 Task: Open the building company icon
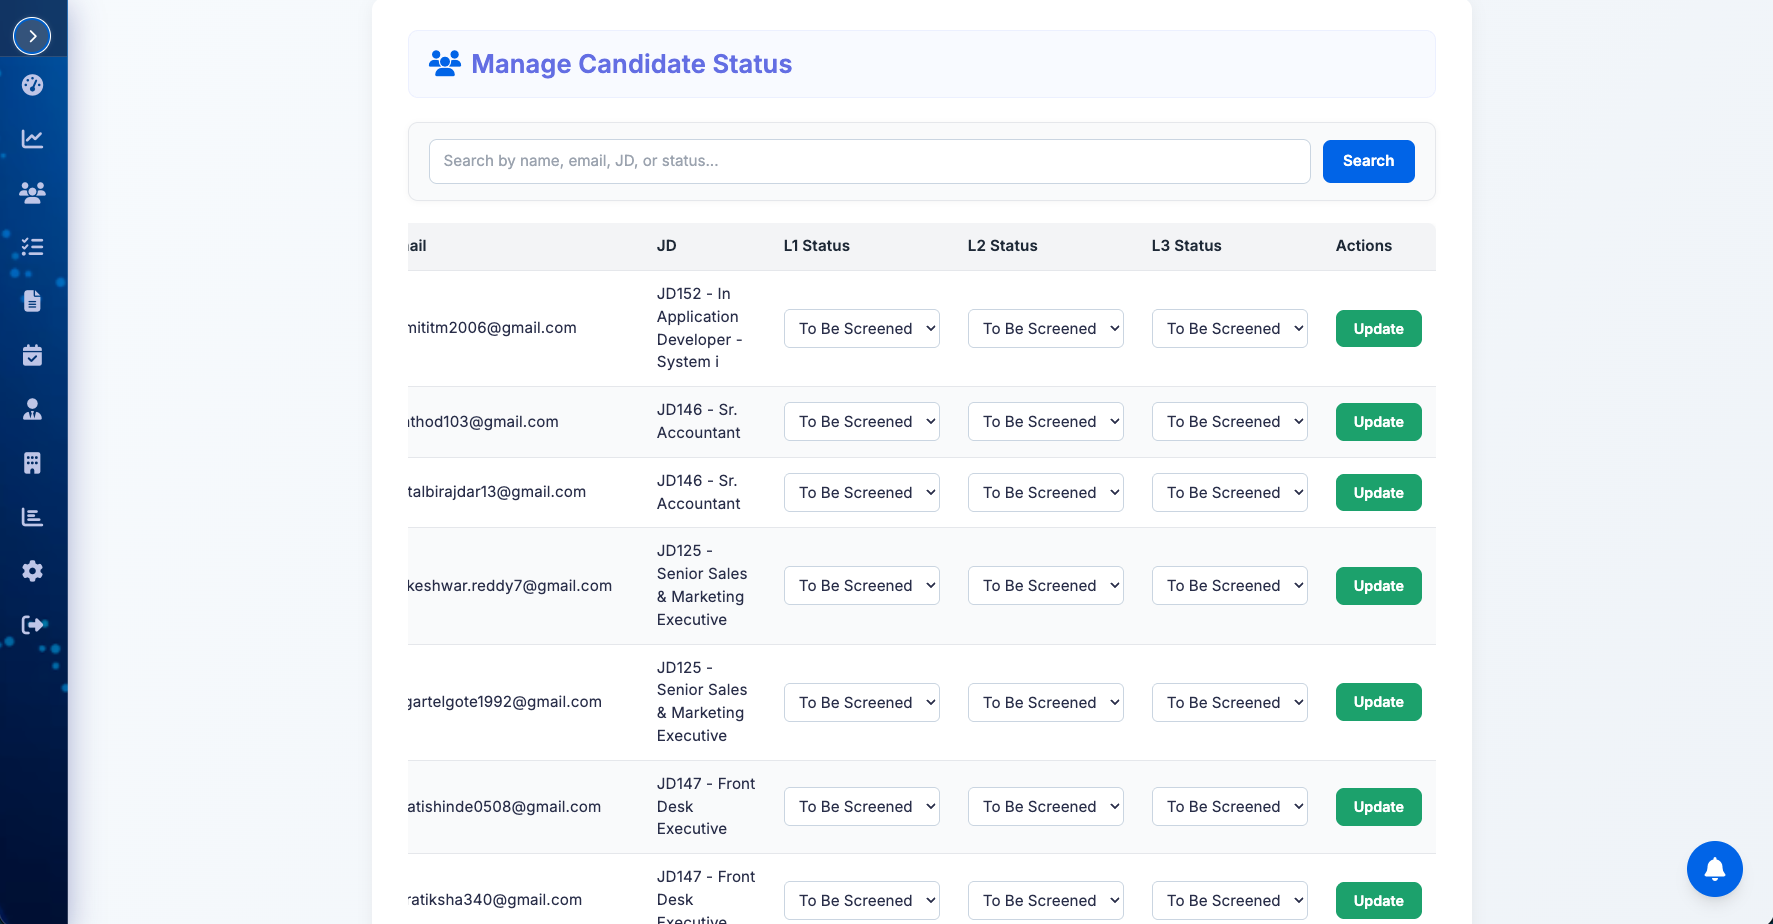click(32, 463)
